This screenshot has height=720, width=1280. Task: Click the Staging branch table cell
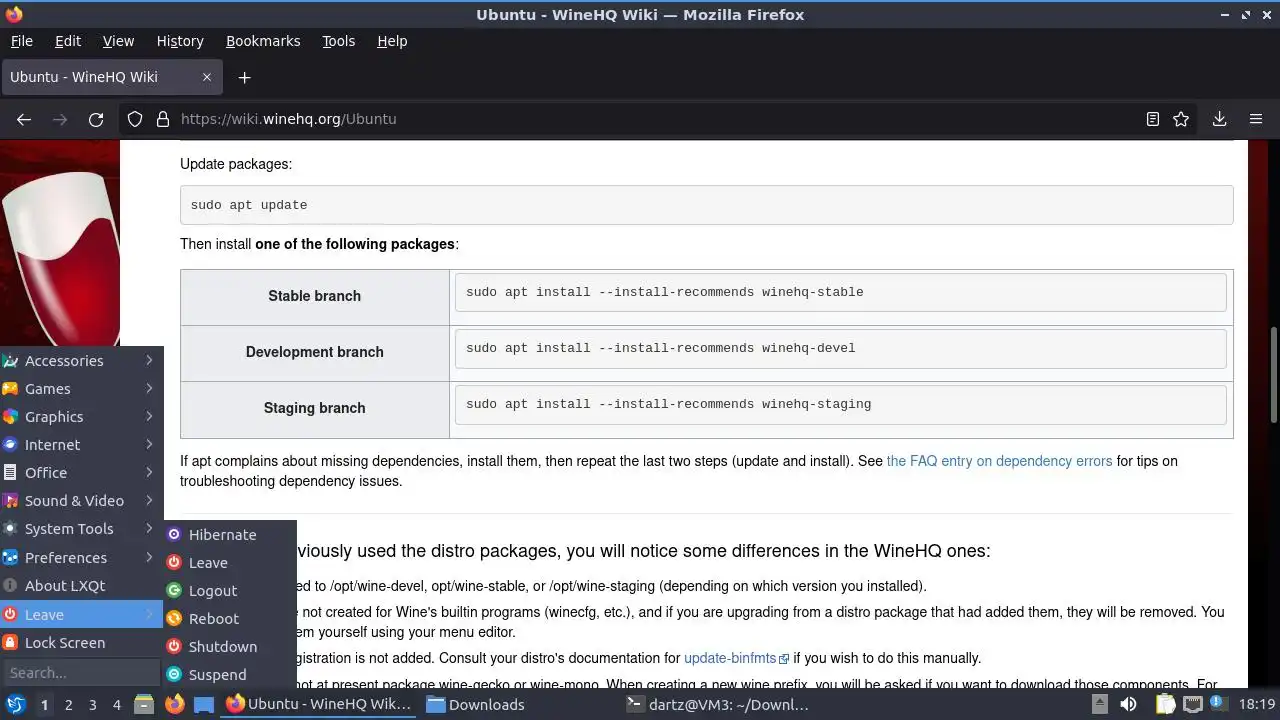pyautogui.click(x=315, y=408)
